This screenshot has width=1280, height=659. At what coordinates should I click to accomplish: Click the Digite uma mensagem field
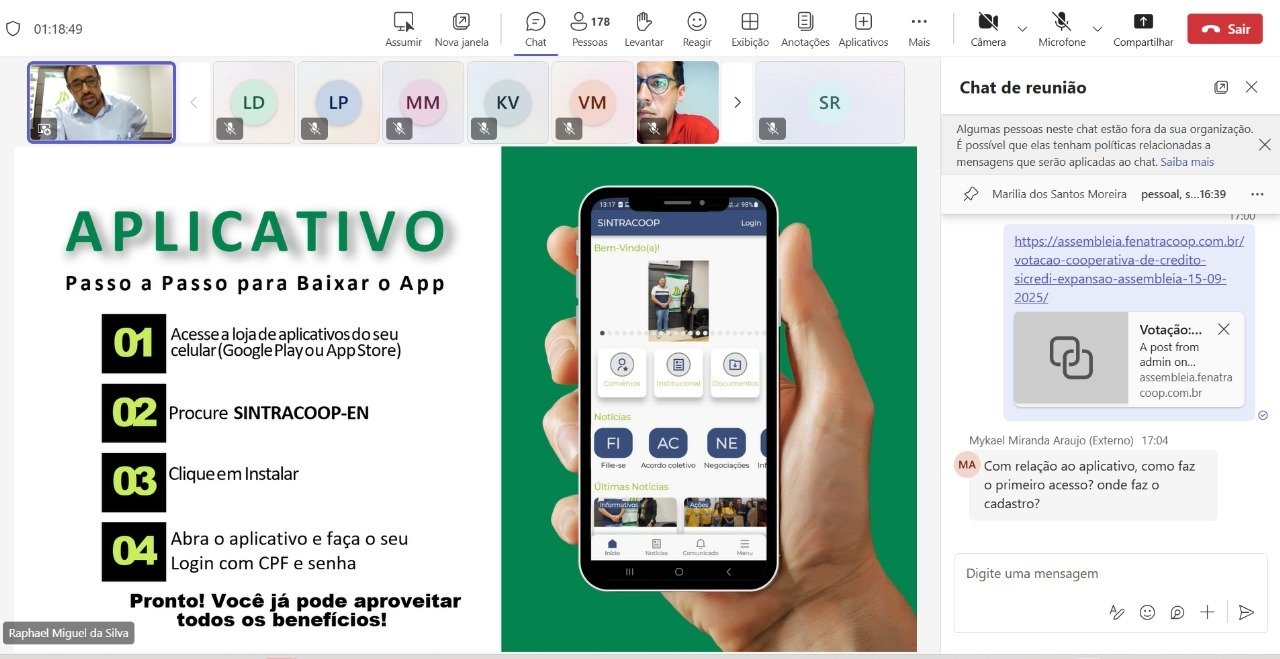click(x=1100, y=574)
